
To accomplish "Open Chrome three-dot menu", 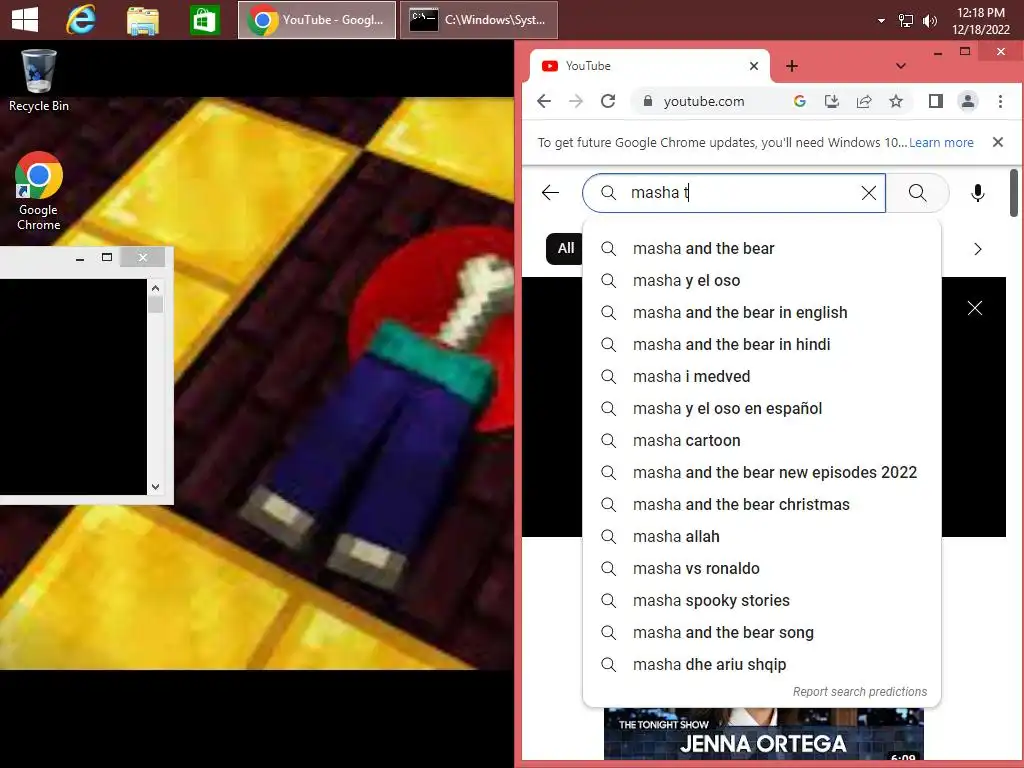I will (1000, 101).
